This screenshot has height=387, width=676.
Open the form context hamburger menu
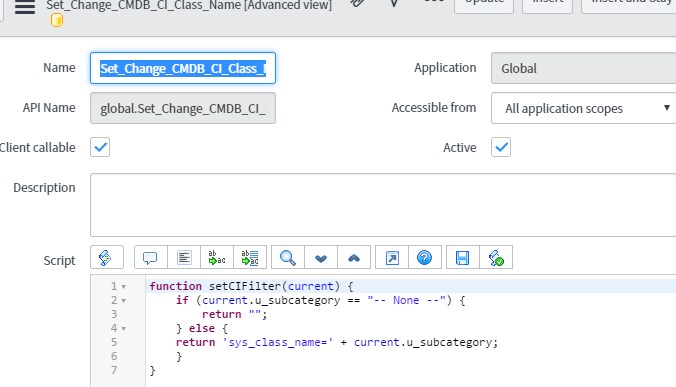pyautogui.click(x=25, y=7)
